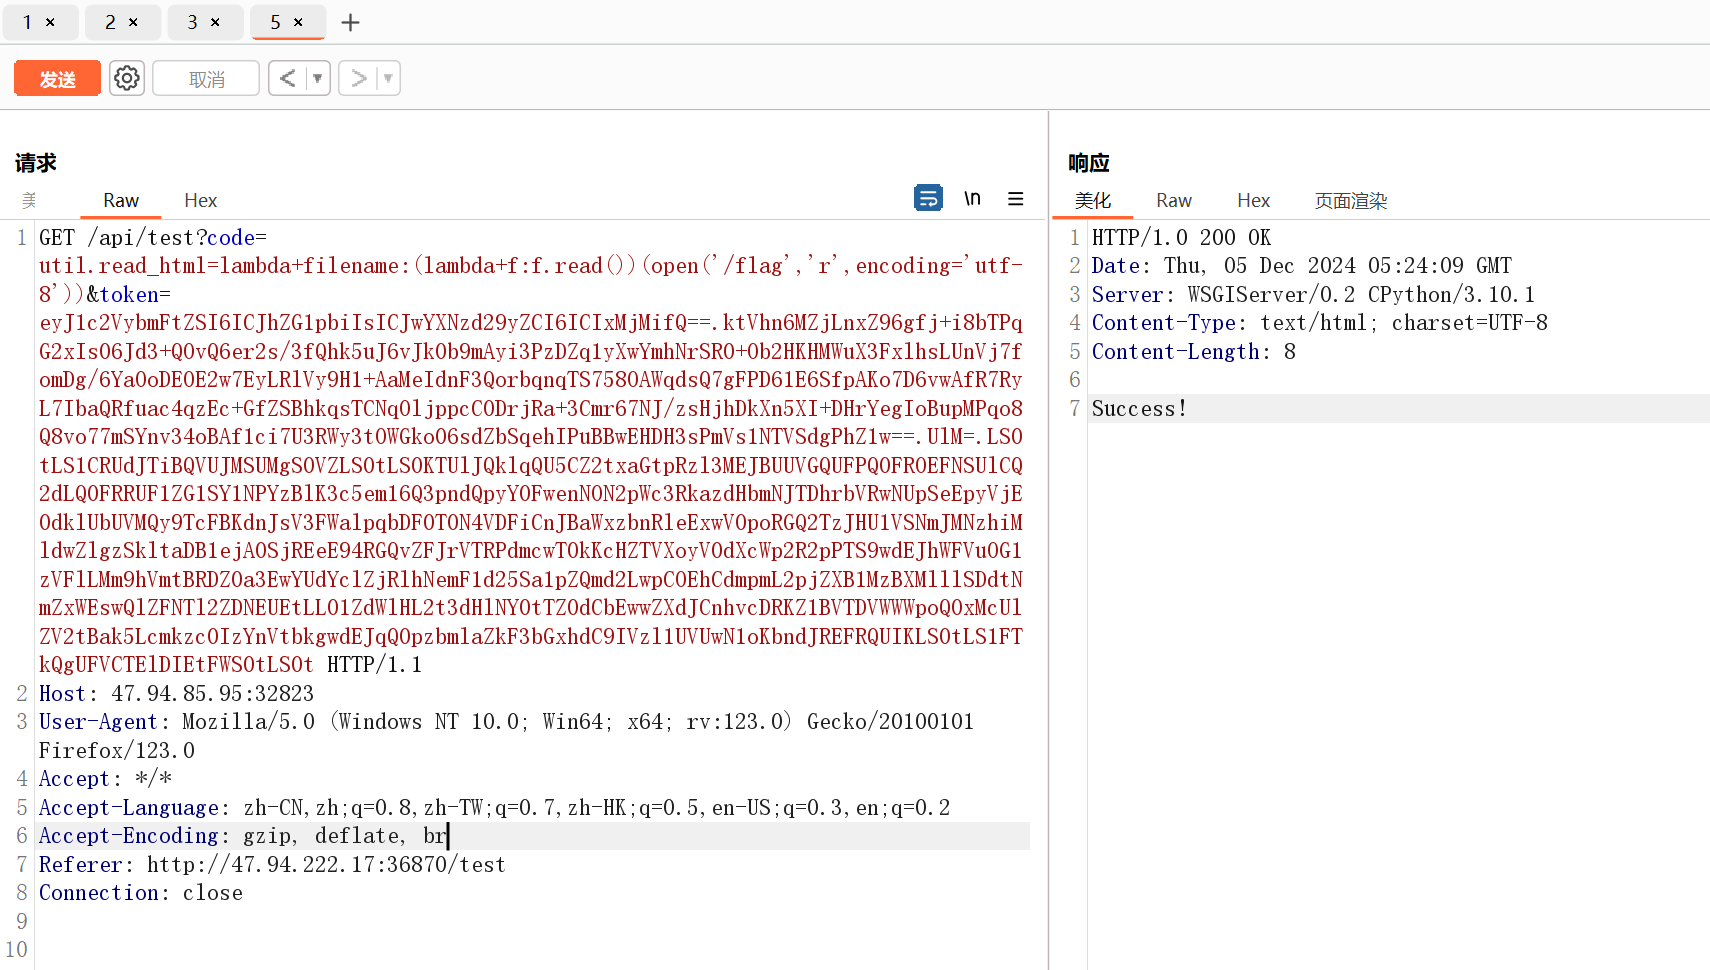
Task: Click HTTP/1.0 200 OK status line
Action: click(x=1181, y=237)
